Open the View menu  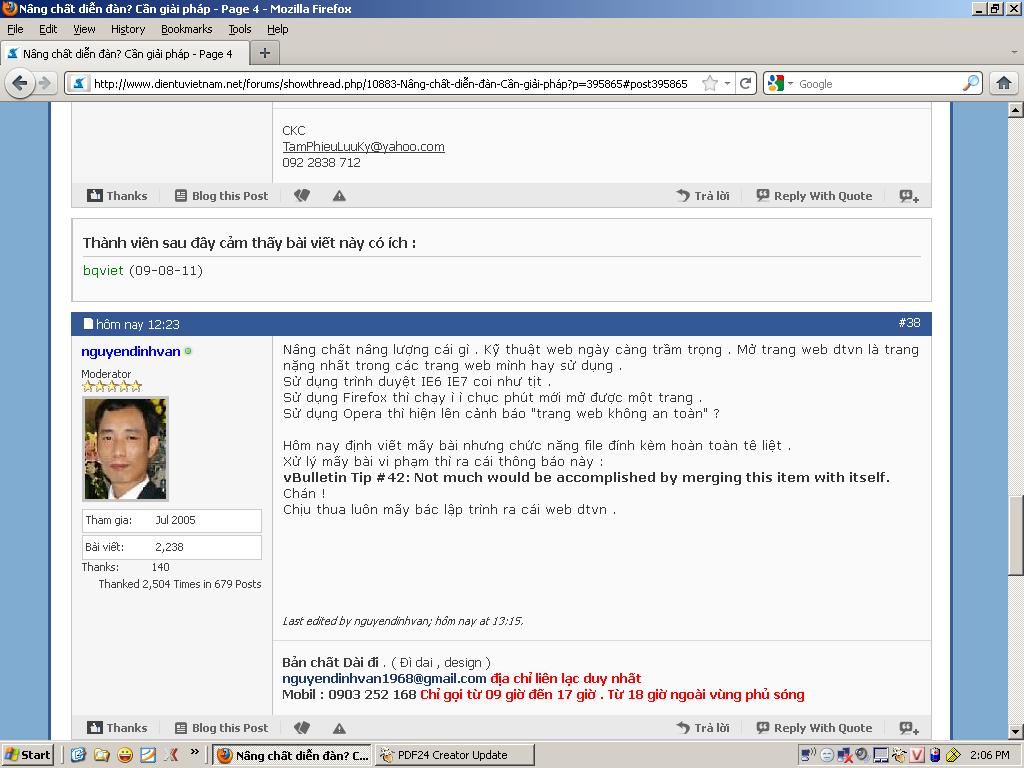[84, 29]
